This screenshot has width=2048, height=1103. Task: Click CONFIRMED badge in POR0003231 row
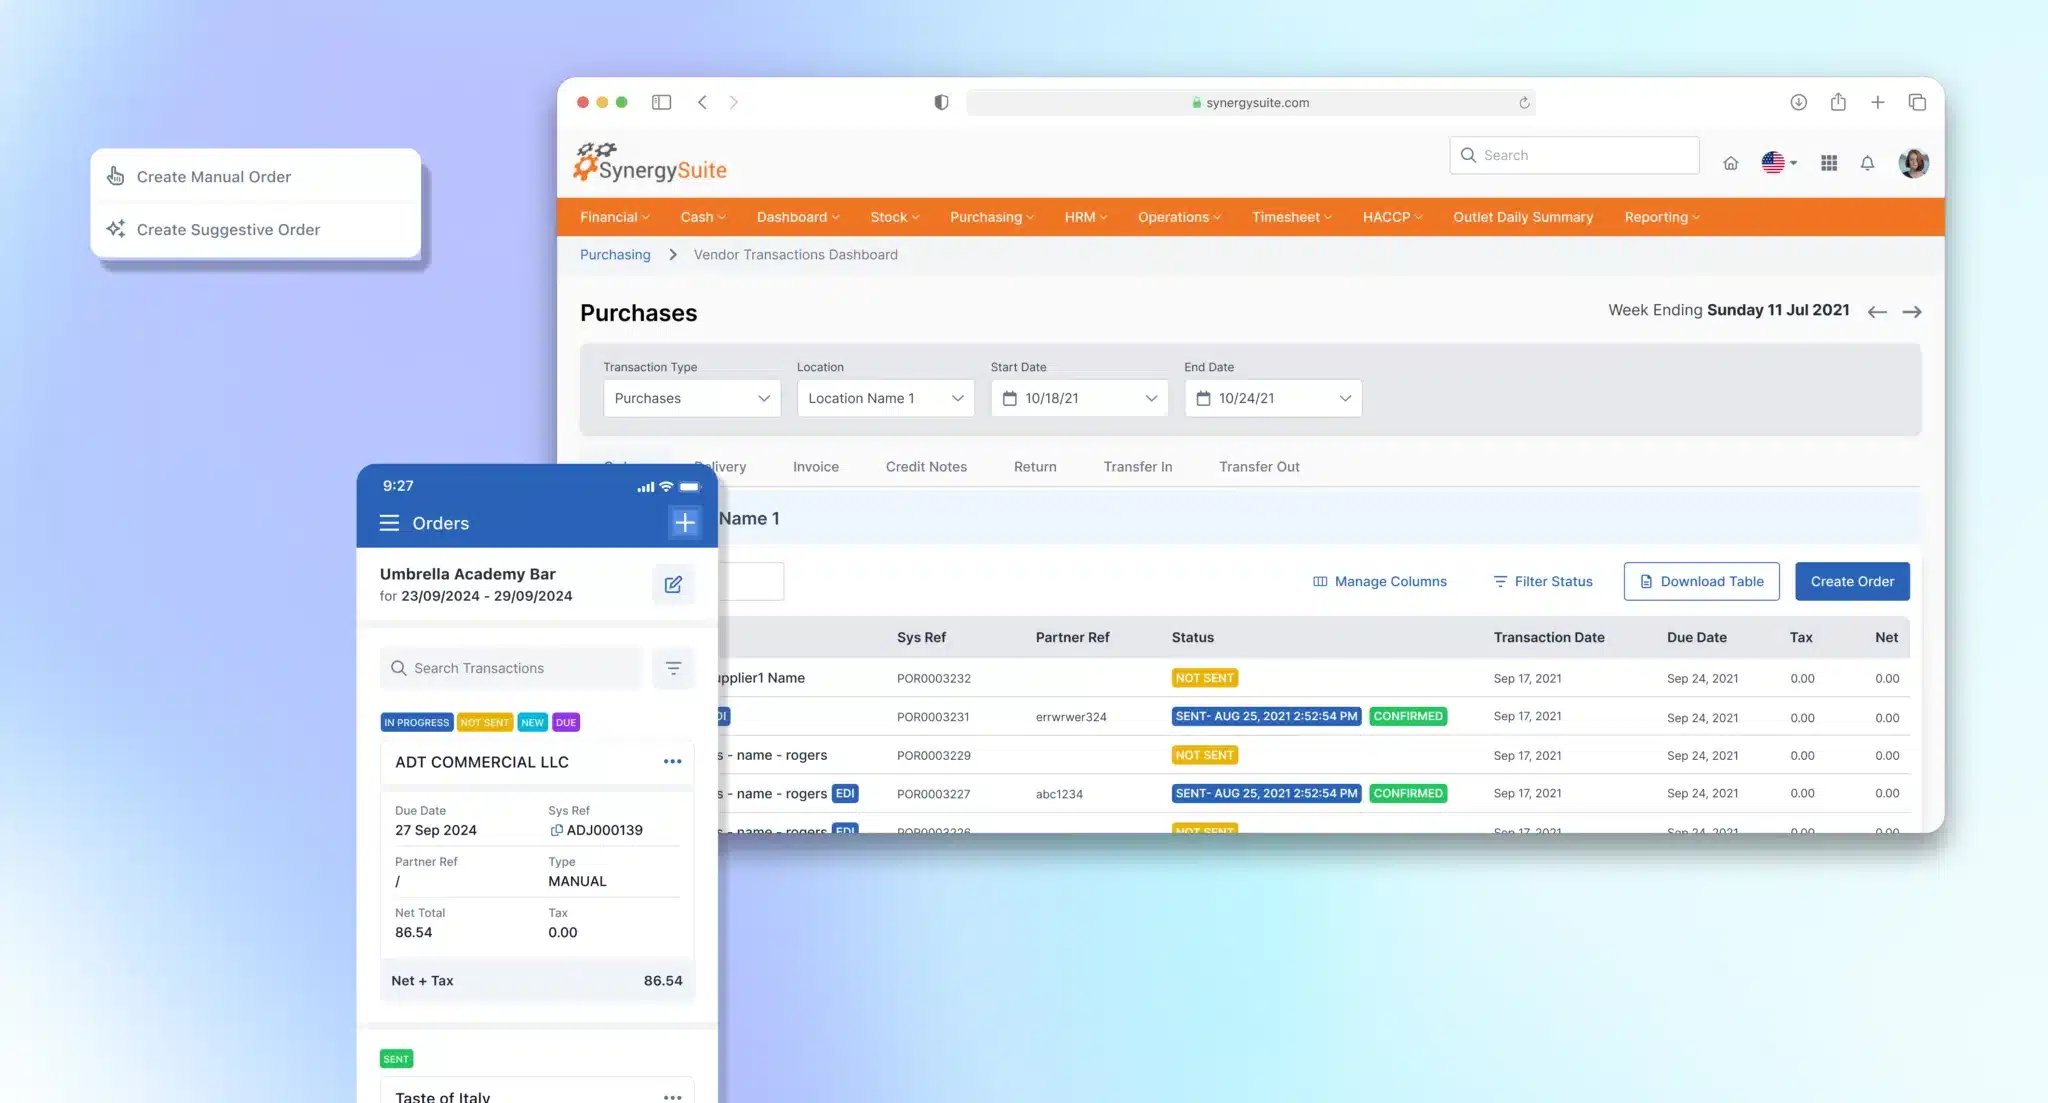tap(1408, 717)
